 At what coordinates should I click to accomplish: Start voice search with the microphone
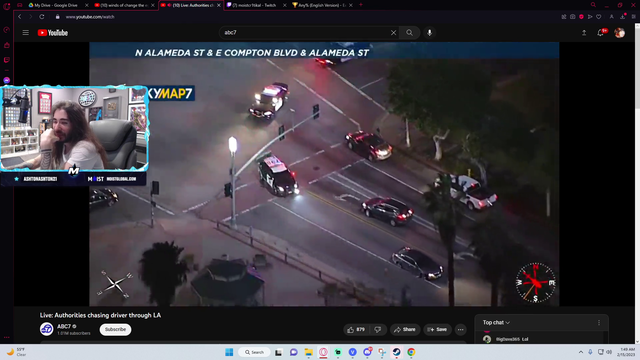pos(429,33)
